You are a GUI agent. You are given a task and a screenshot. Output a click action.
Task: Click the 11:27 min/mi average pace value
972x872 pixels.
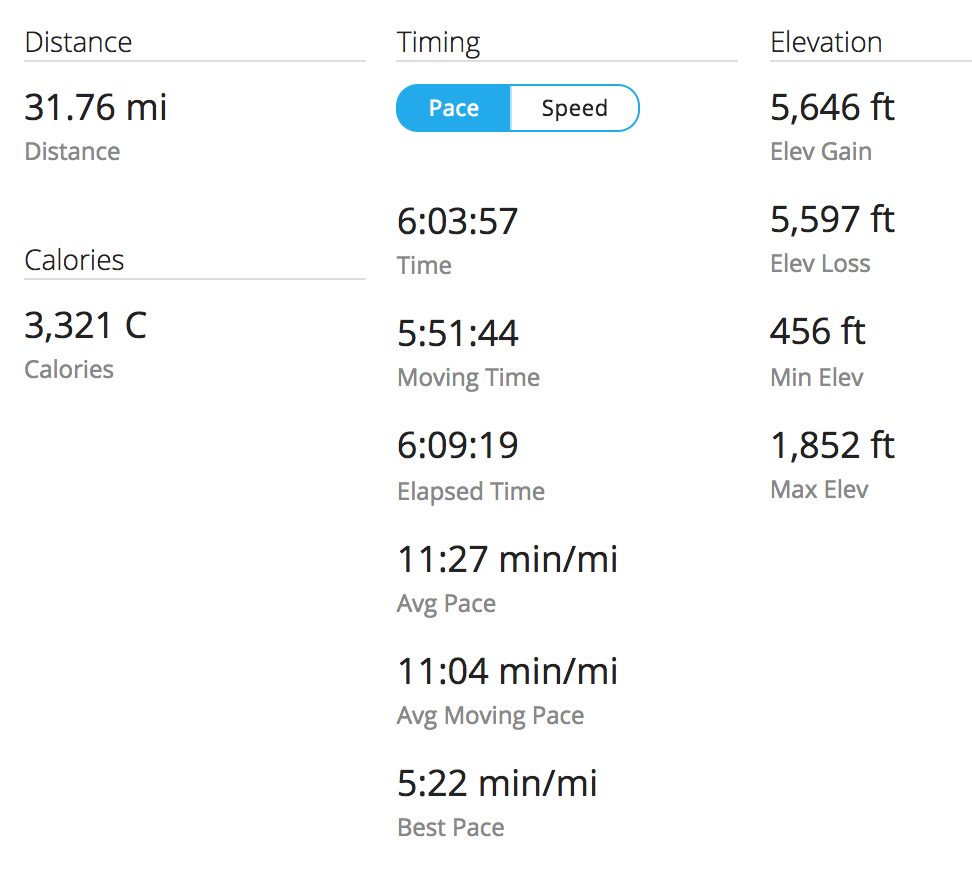507,558
